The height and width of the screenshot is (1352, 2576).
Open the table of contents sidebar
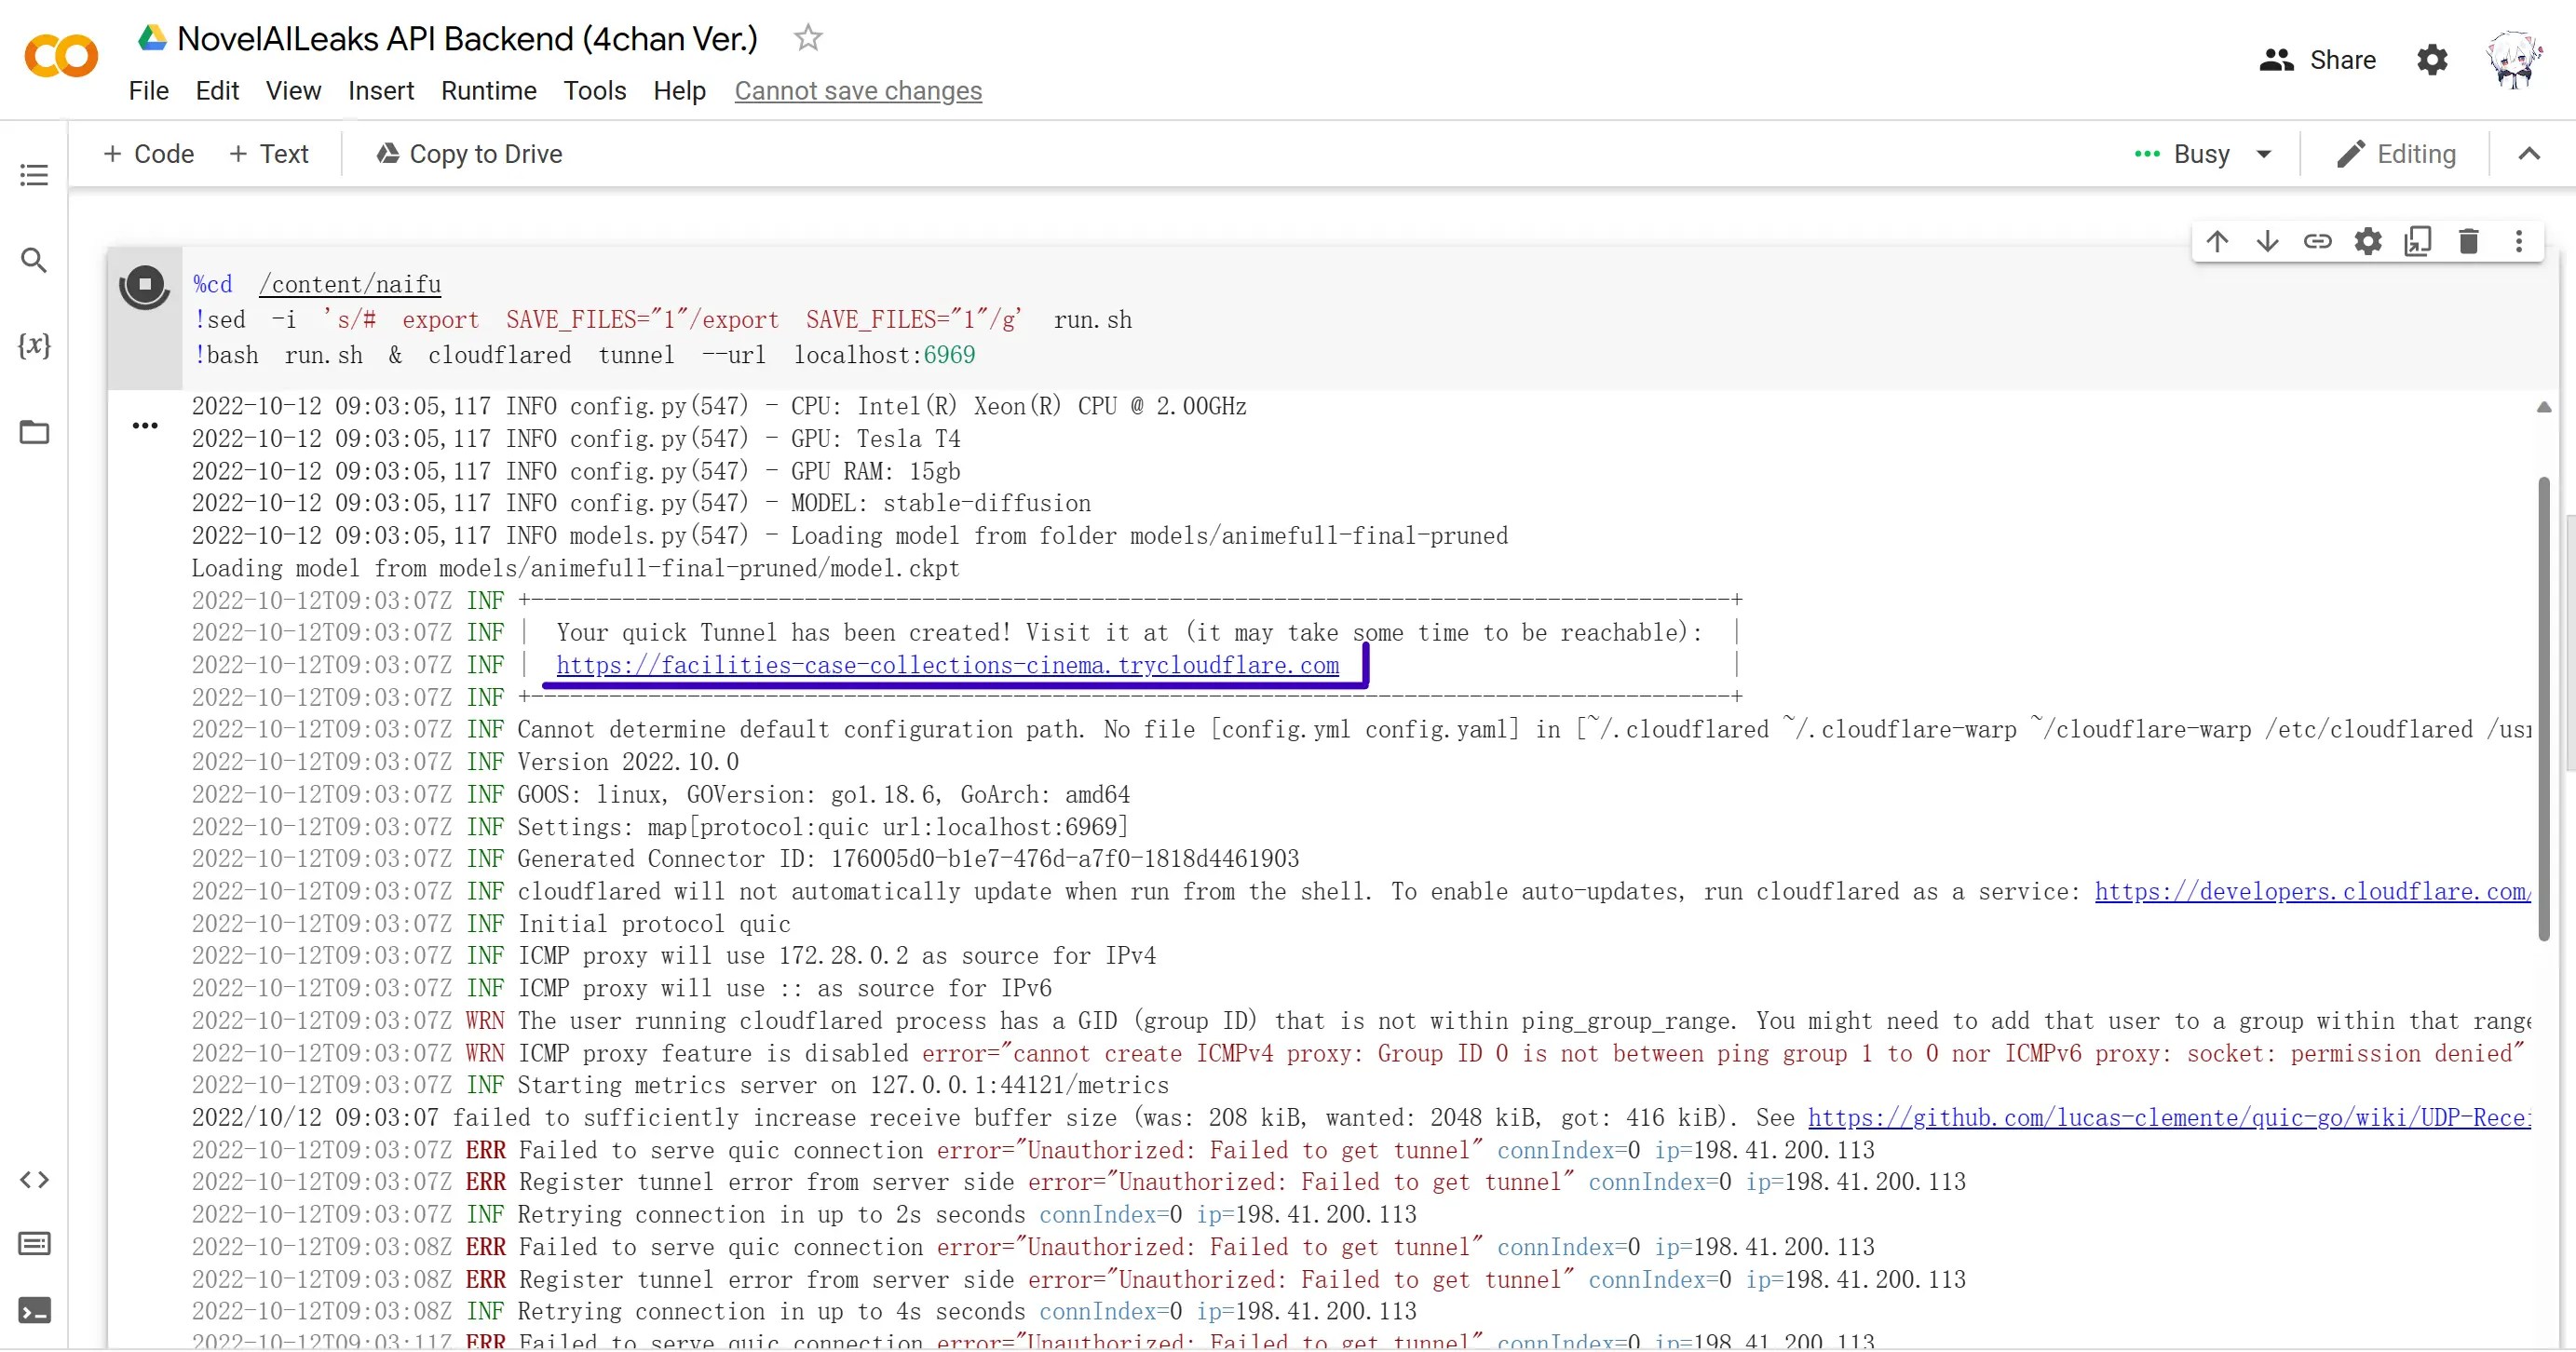tap(34, 175)
